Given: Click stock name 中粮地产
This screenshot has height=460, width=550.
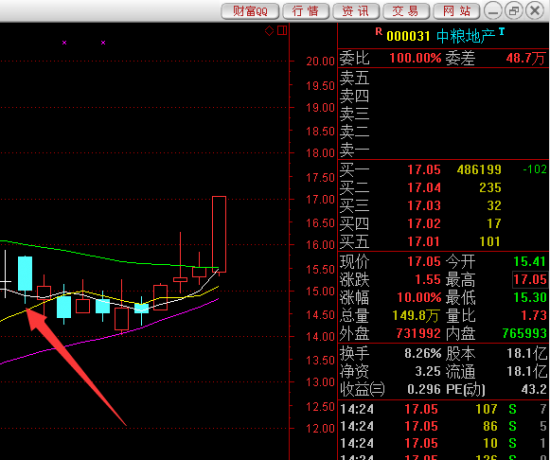Looking at the screenshot, I should (465, 36).
